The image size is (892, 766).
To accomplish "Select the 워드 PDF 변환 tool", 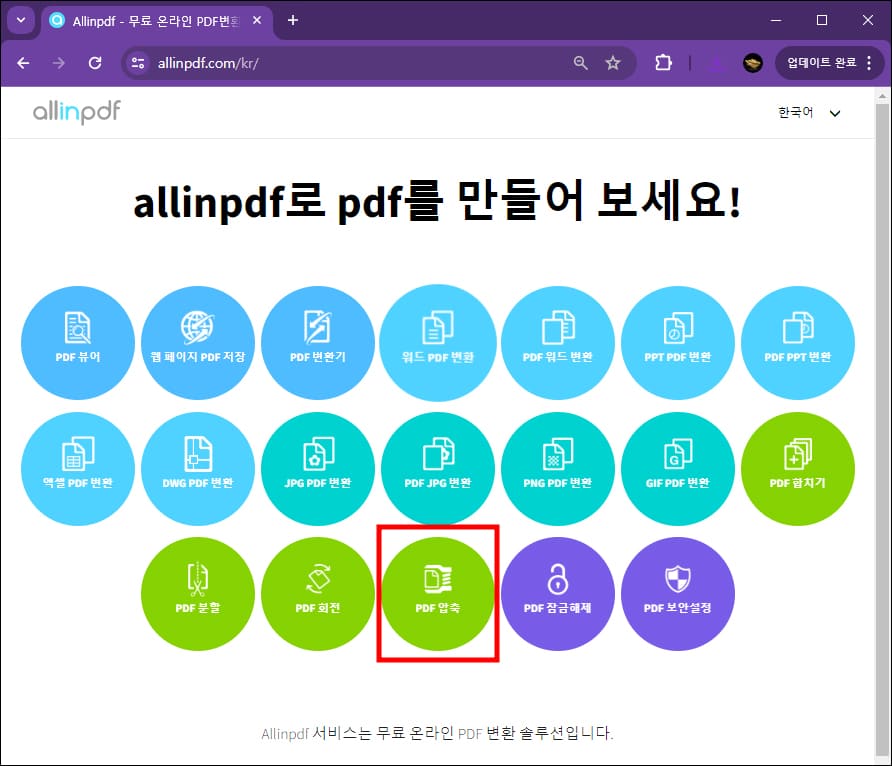I will click(438, 343).
